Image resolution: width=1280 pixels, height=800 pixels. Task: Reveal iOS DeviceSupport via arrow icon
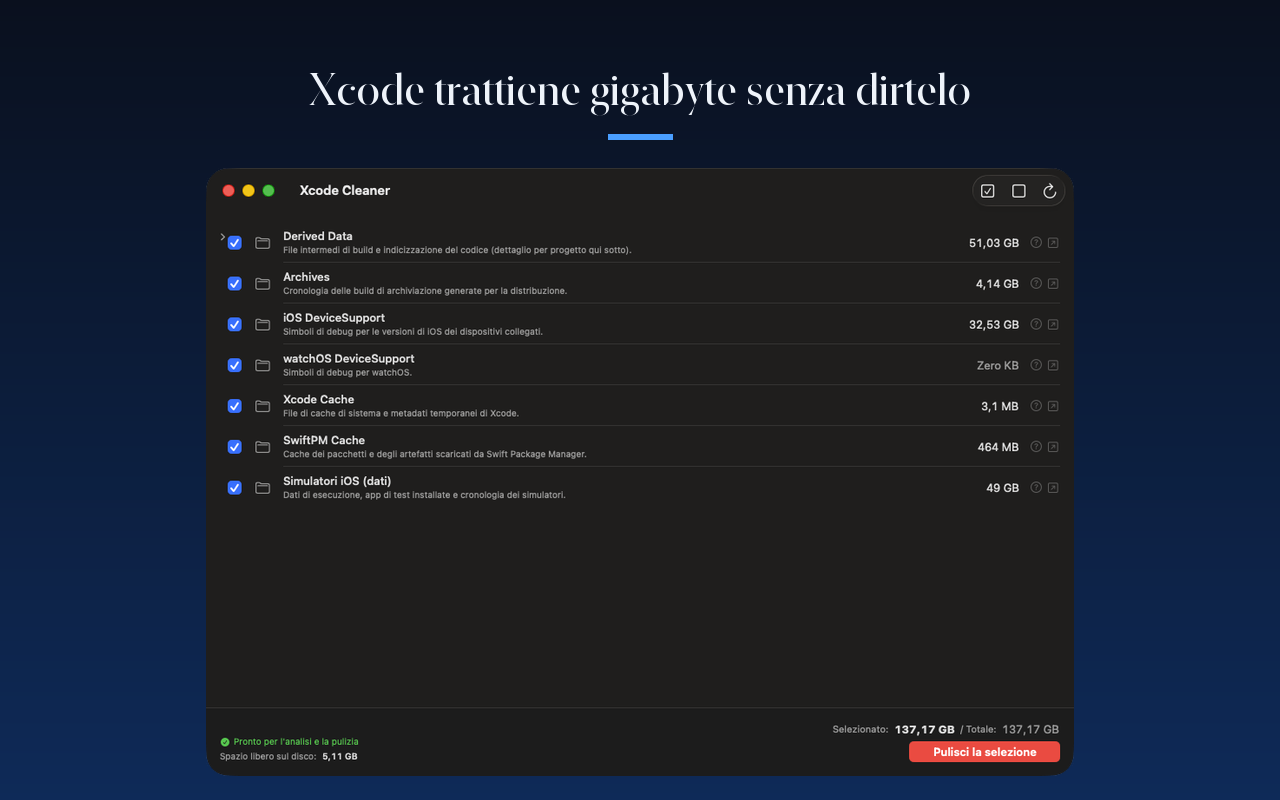1053,324
